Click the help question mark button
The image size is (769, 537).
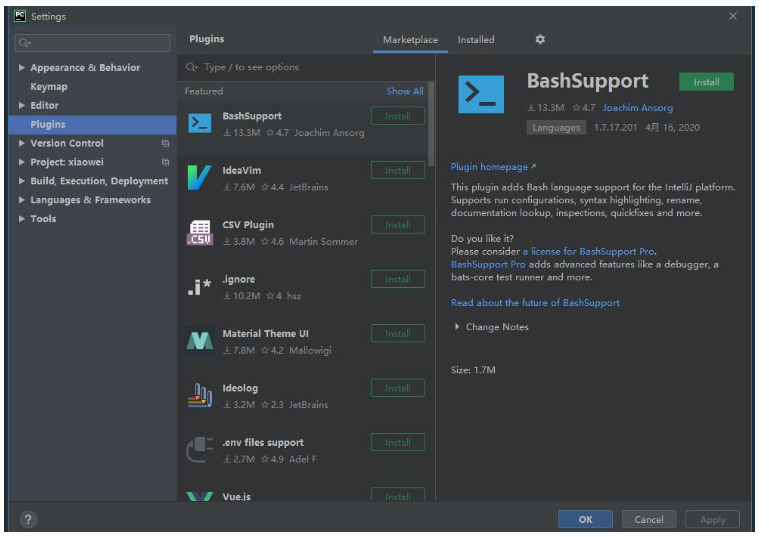click(28, 519)
